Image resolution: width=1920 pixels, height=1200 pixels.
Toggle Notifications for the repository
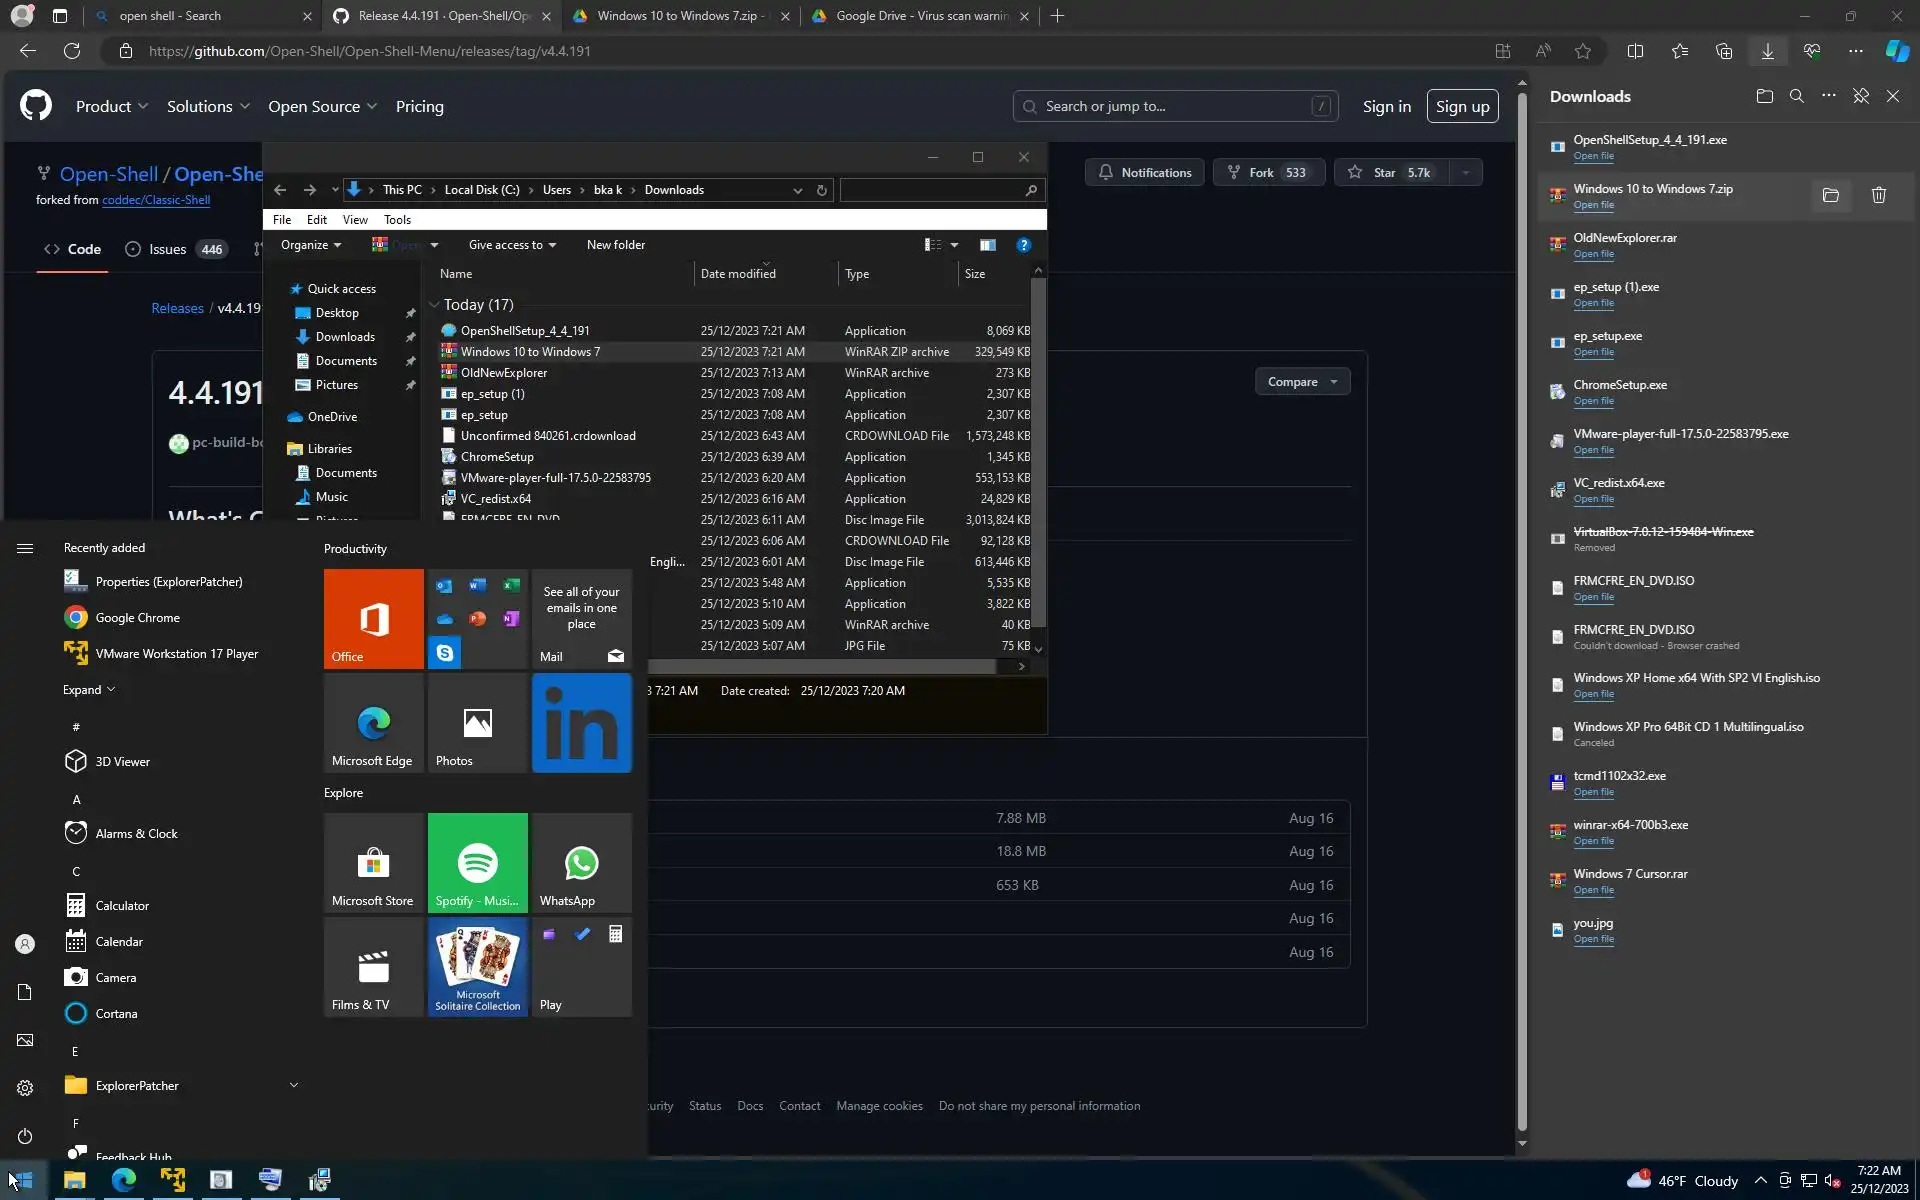click(1144, 172)
